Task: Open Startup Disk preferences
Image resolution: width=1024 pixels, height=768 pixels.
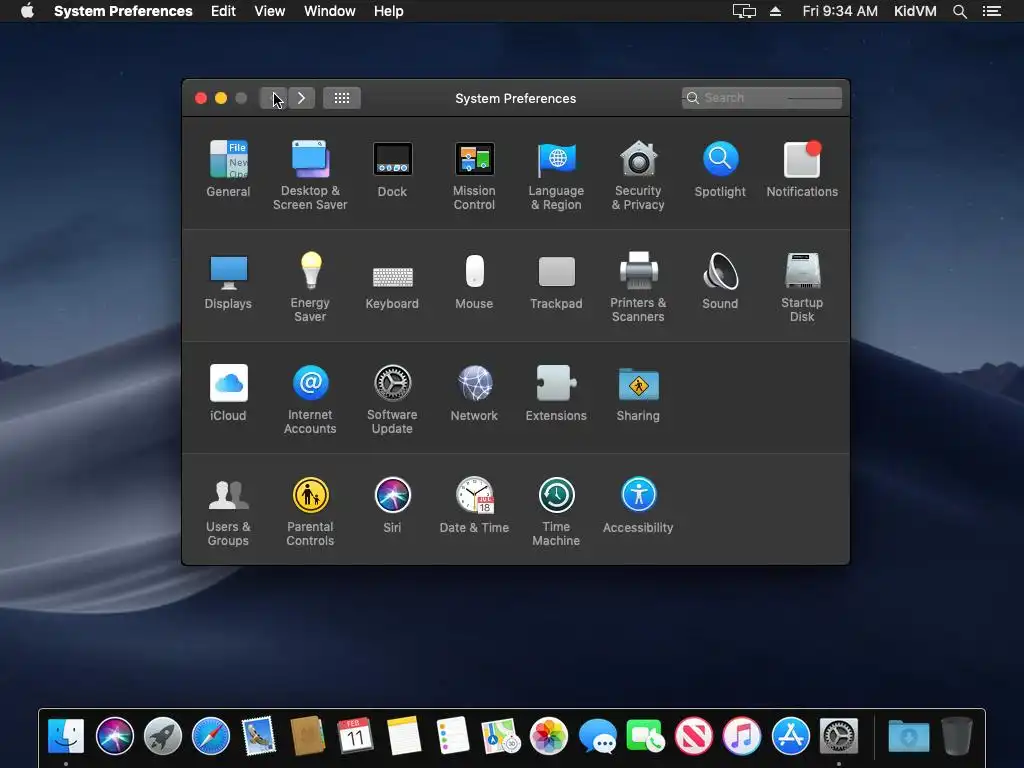Action: tap(802, 287)
